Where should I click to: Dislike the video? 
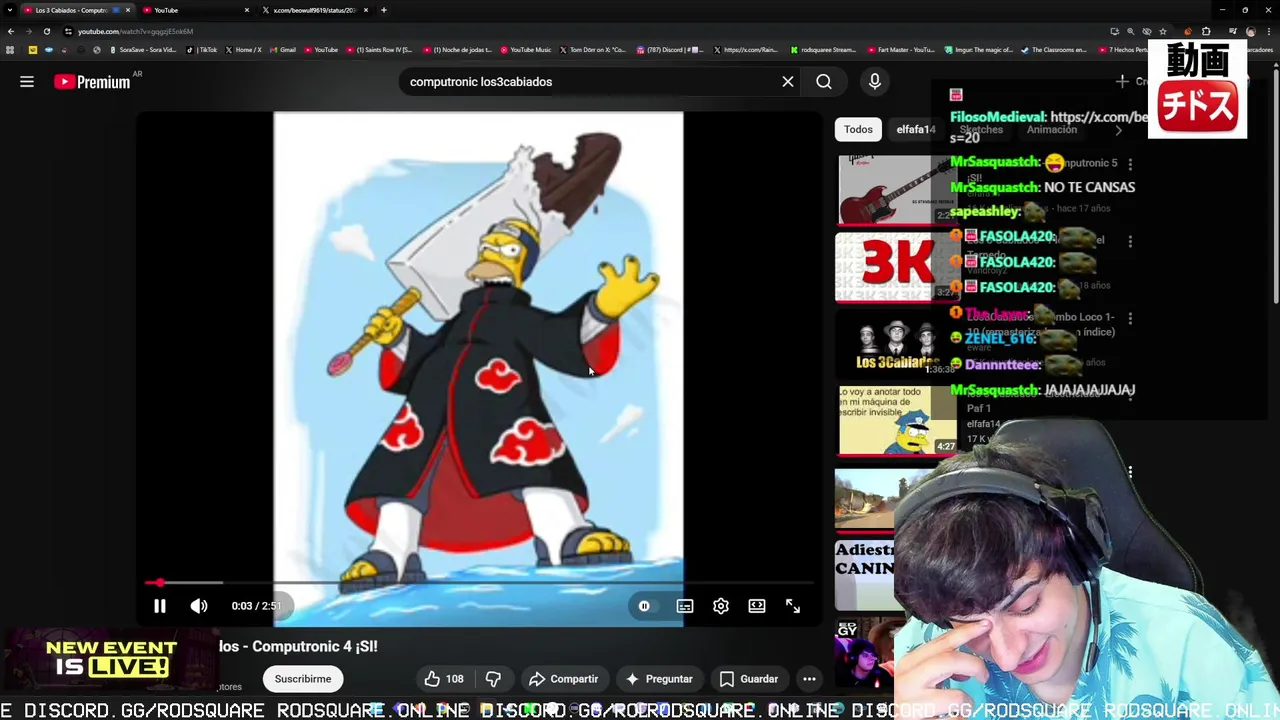click(x=493, y=679)
